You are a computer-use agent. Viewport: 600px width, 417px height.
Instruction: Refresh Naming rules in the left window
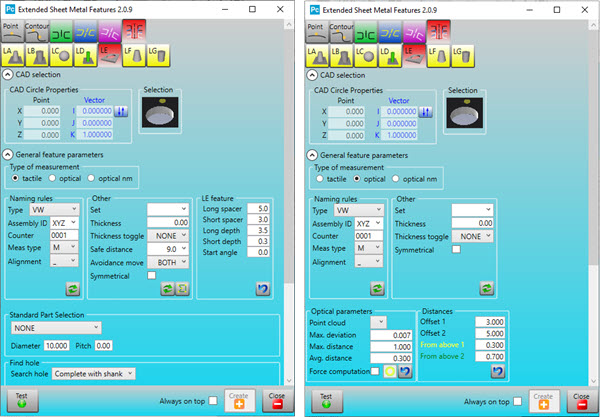point(71,289)
